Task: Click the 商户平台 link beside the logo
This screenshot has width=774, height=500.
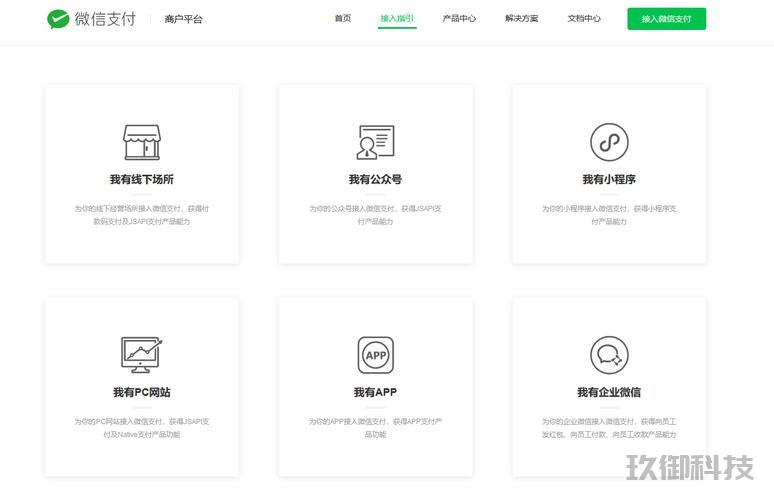Action: [x=183, y=19]
